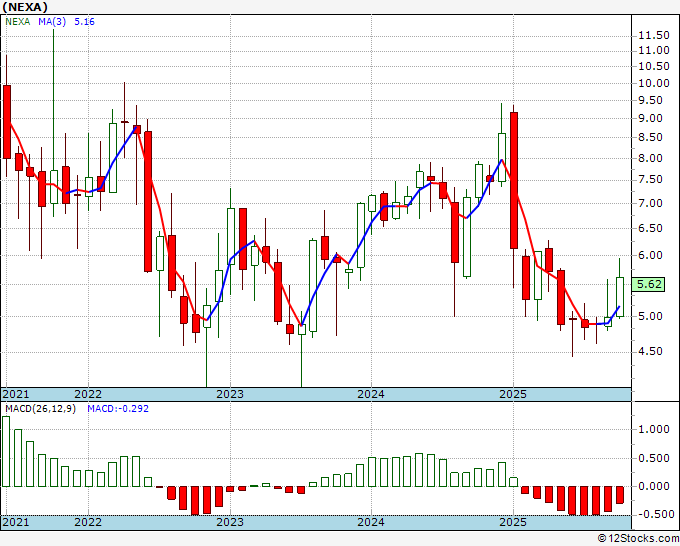Click the 4.50 price axis label
680x546 pixels.
pyautogui.click(x=651, y=351)
